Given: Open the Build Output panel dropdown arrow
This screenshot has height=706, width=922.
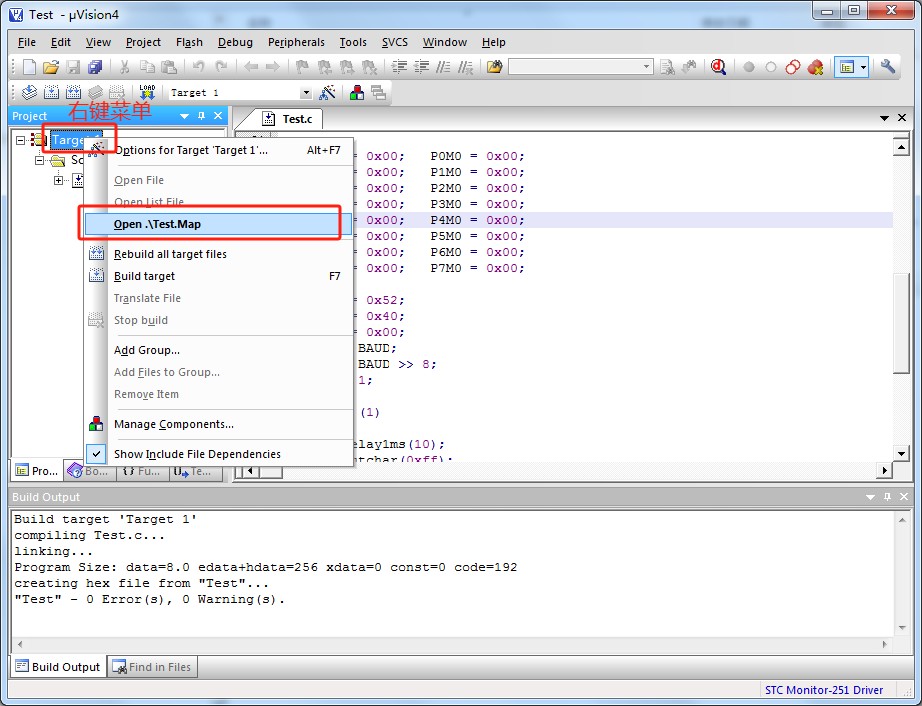Looking at the screenshot, I should point(870,497).
